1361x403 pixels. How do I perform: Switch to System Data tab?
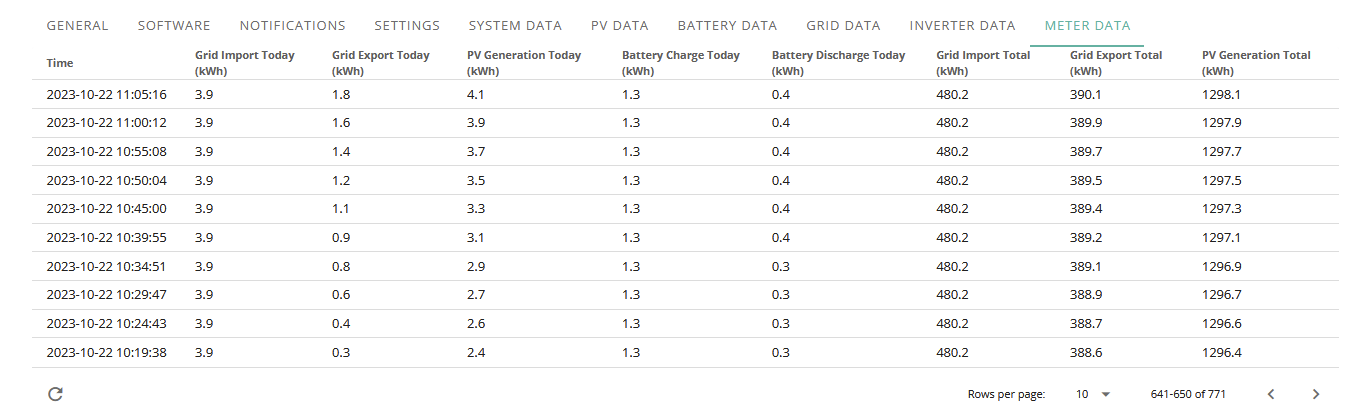pyautogui.click(x=515, y=25)
